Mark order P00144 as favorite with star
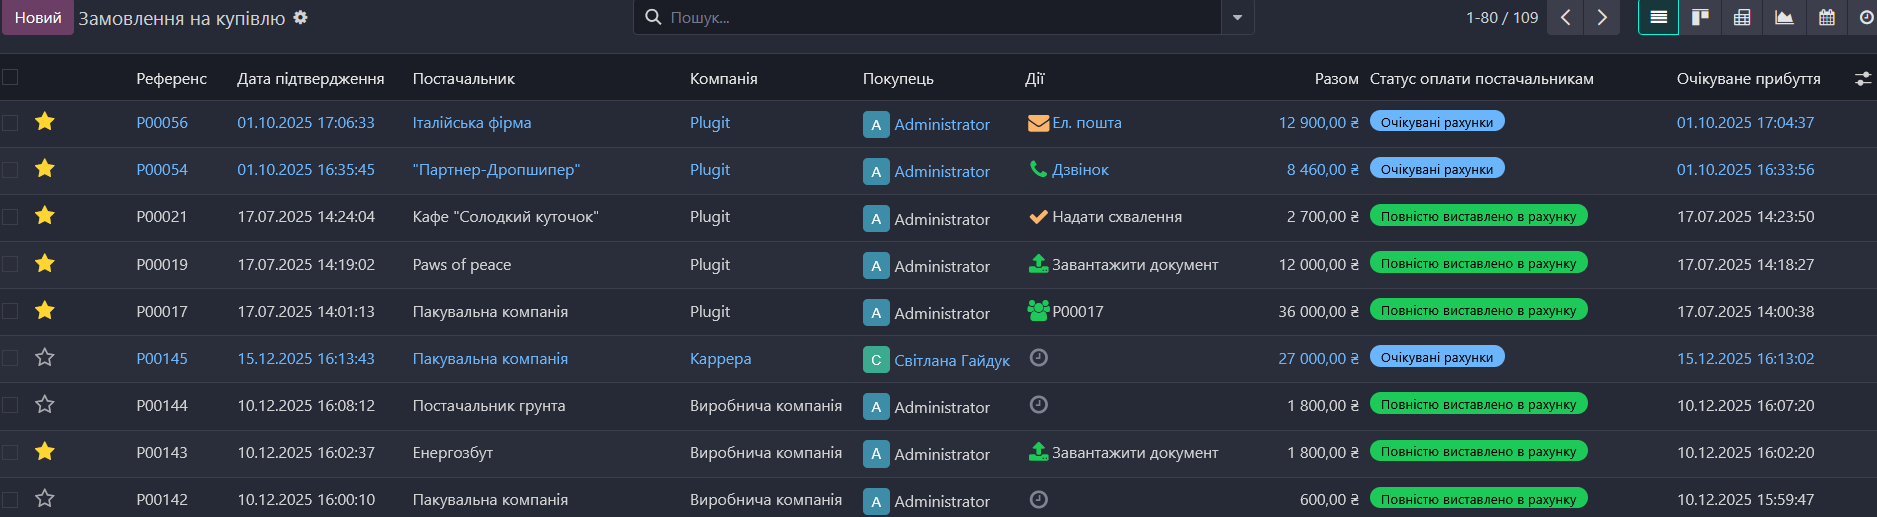Screen dimensions: 1877x517 (x=45, y=405)
